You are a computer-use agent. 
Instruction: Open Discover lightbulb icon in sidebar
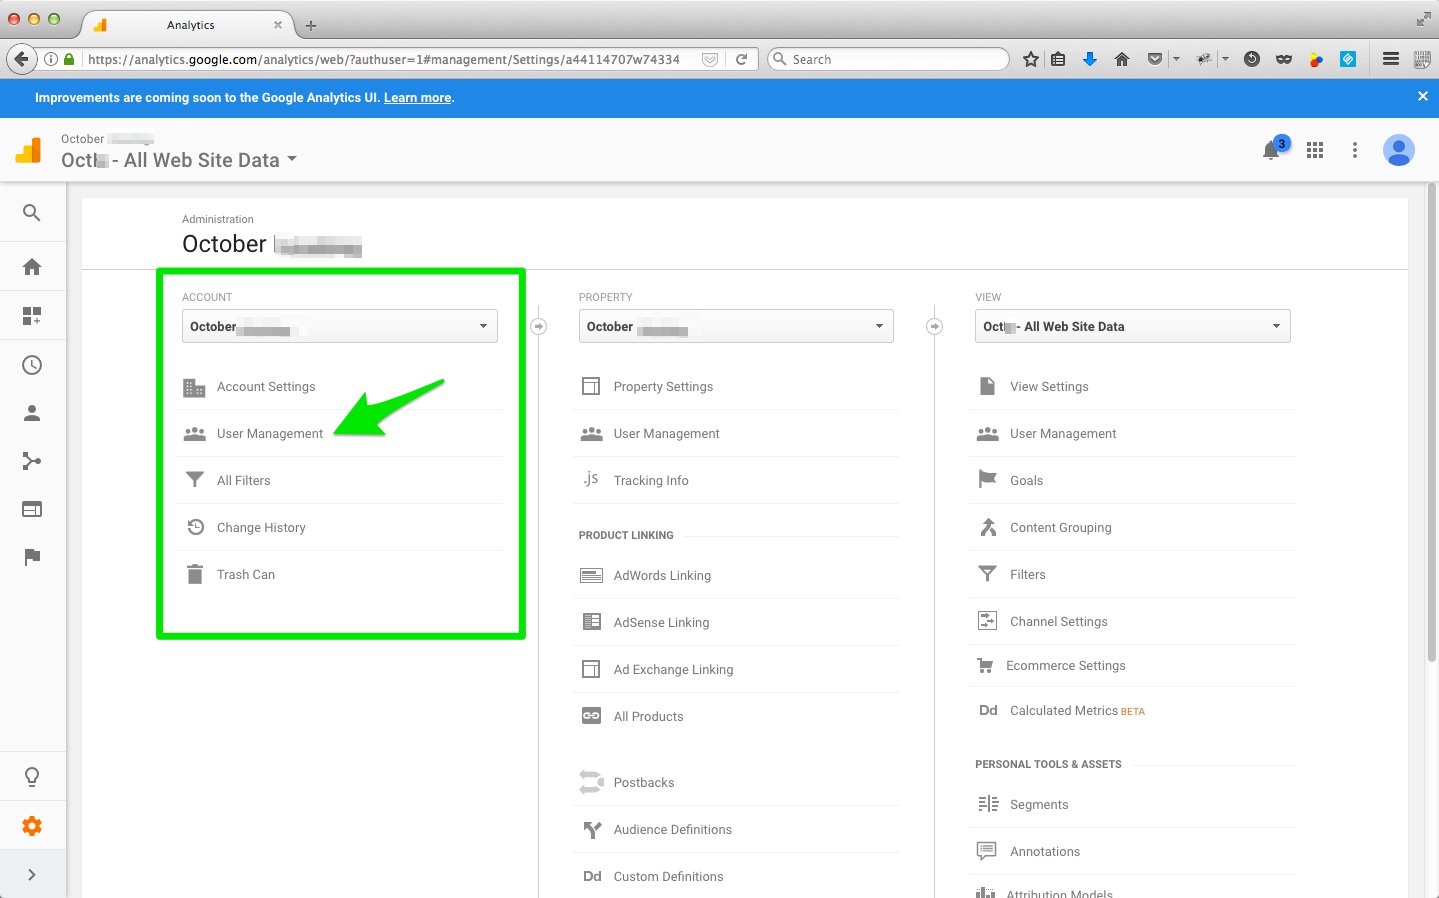pyautogui.click(x=32, y=777)
